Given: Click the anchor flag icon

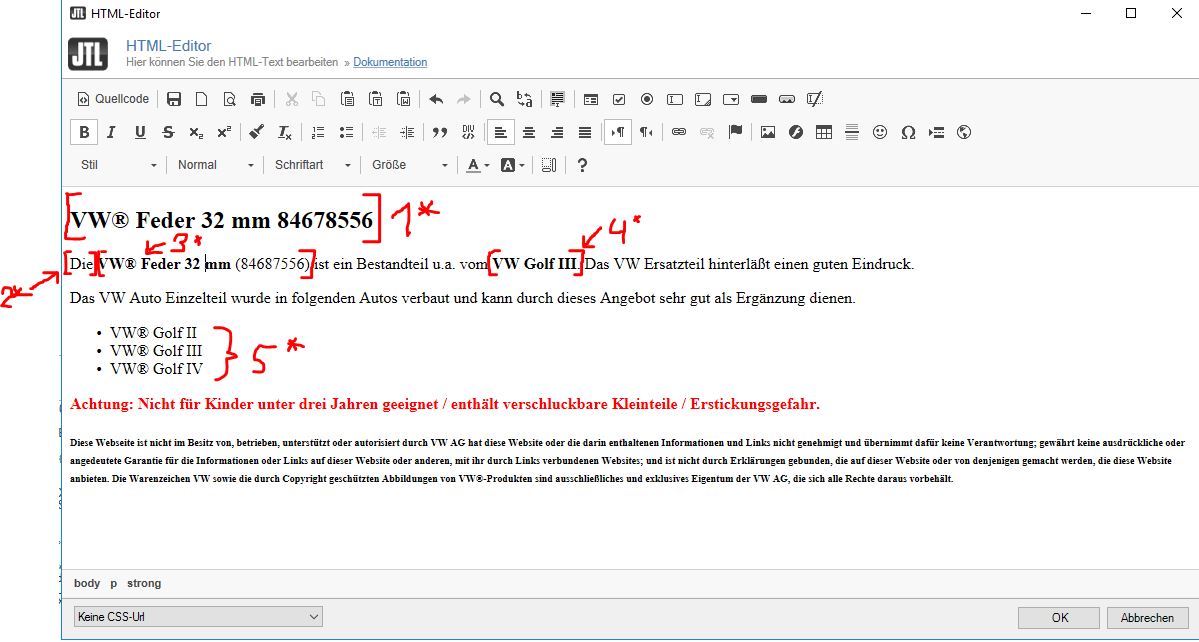Looking at the screenshot, I should coord(735,132).
